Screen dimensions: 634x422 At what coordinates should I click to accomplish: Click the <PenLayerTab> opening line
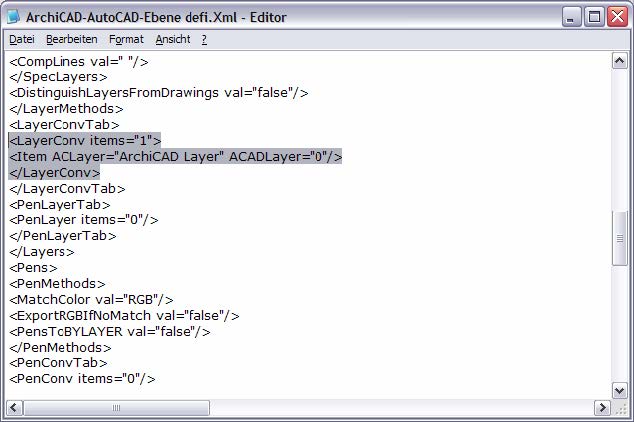tap(59, 205)
